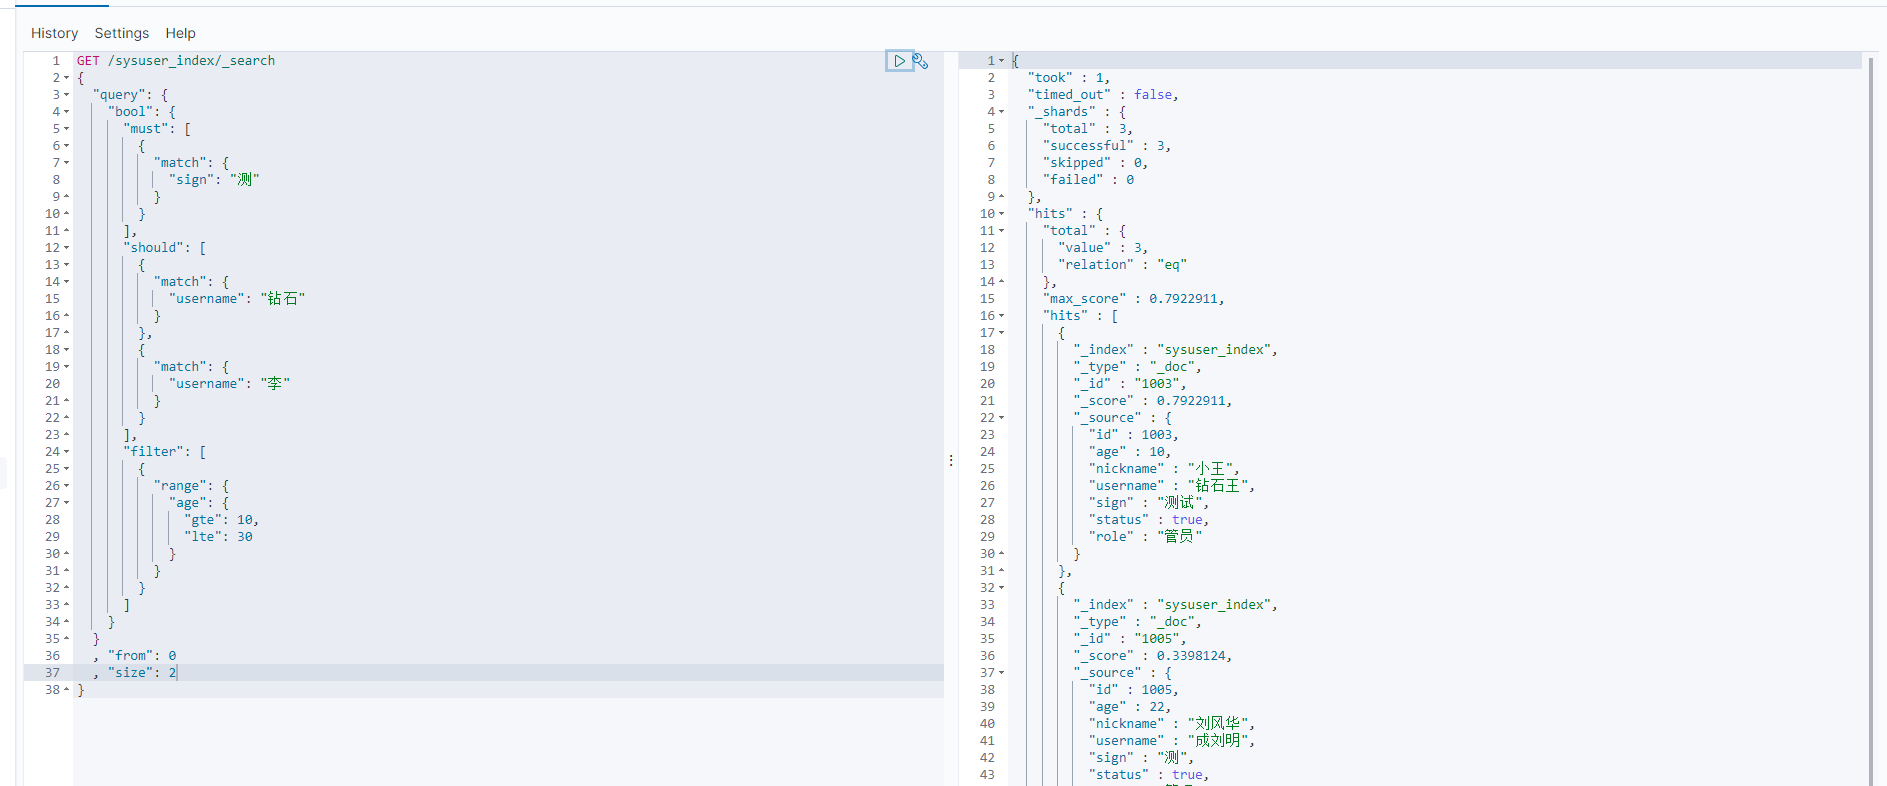Collapse the "bool" block fold arrow
The image size is (1887, 786).
pyautogui.click(x=67, y=112)
